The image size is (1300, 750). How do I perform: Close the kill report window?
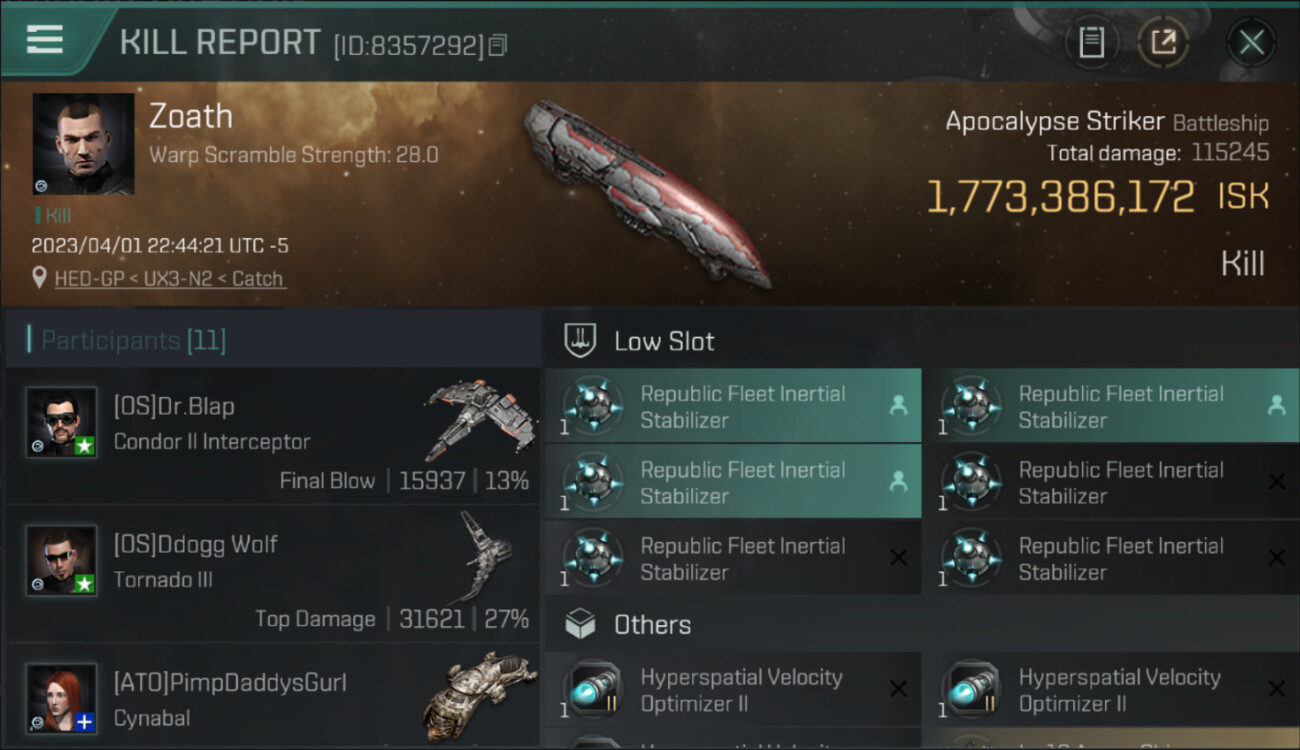pos(1251,42)
